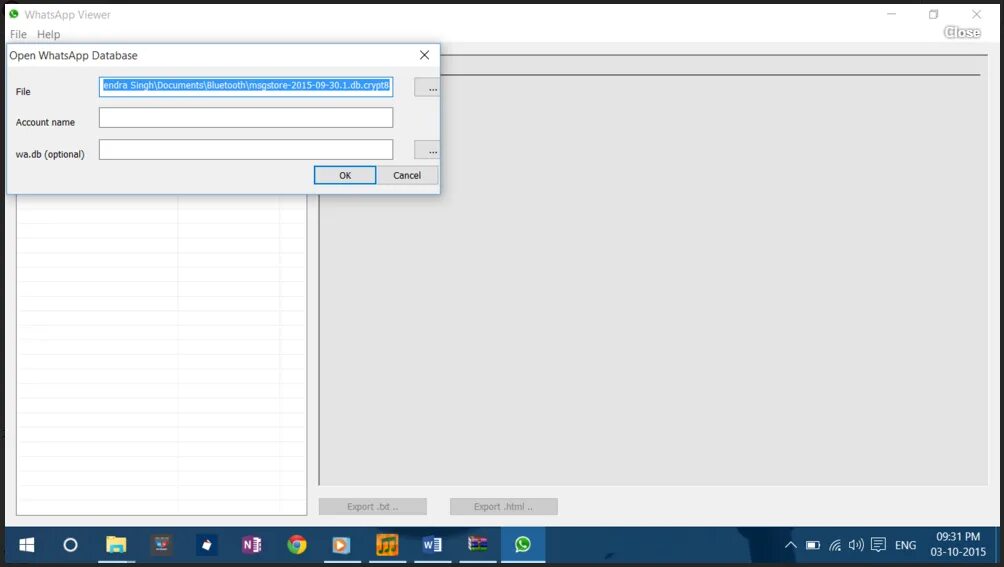Image resolution: width=1004 pixels, height=567 pixels.
Task: Check battery status in system tray
Action: point(813,545)
